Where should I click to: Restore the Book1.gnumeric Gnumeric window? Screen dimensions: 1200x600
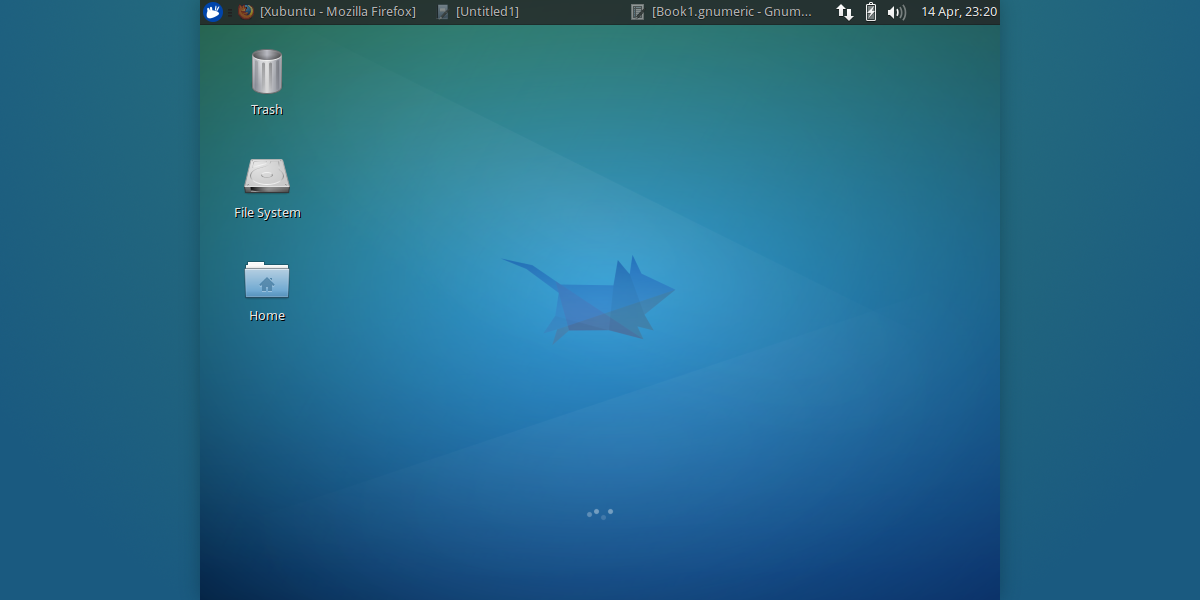pos(722,12)
